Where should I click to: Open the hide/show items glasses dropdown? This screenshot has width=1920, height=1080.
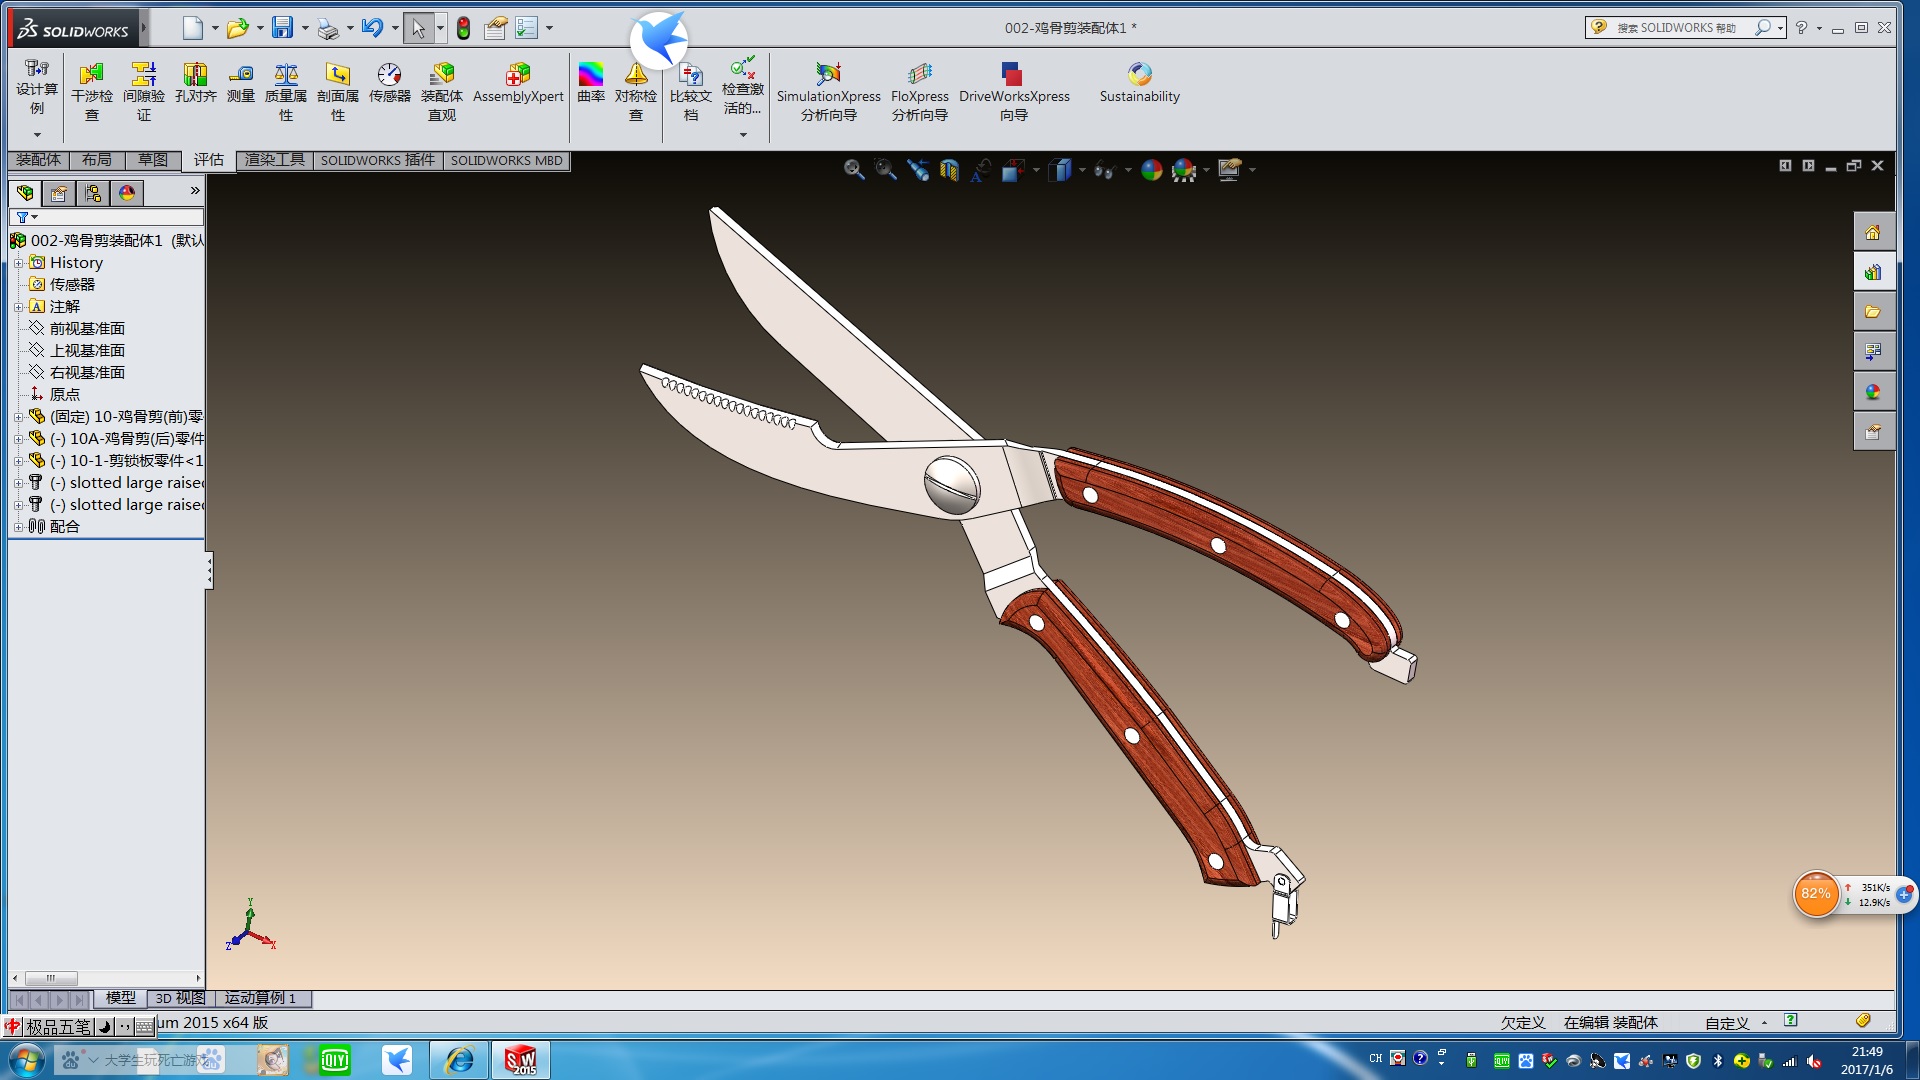click(x=1128, y=171)
